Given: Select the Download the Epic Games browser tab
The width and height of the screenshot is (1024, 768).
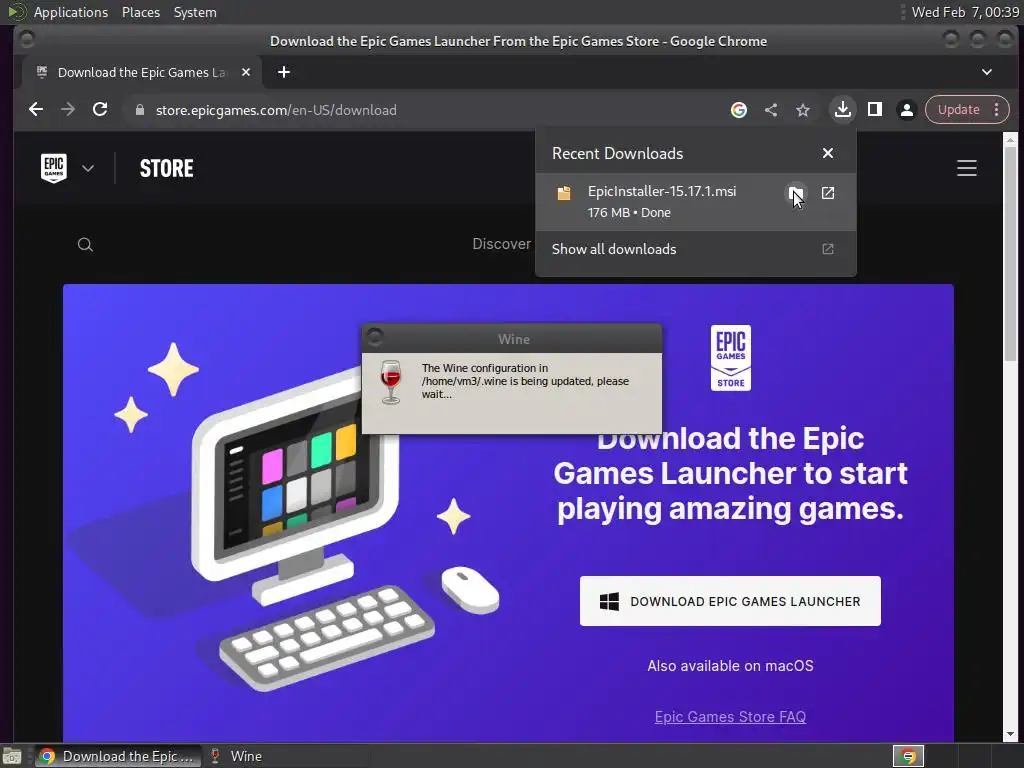Looking at the screenshot, I should pos(141,72).
